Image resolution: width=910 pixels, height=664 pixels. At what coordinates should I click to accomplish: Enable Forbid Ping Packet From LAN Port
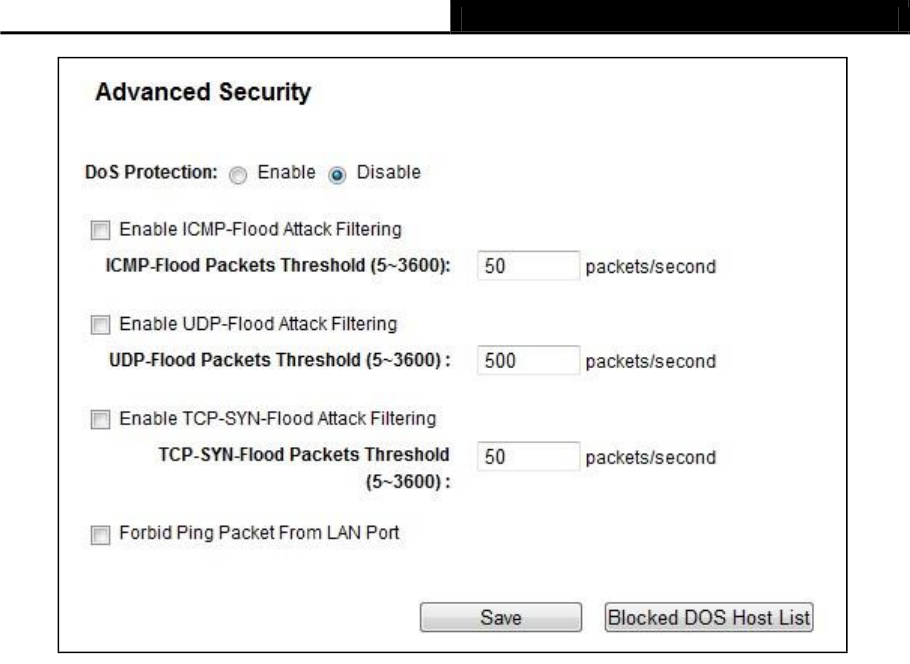pyautogui.click(x=98, y=535)
